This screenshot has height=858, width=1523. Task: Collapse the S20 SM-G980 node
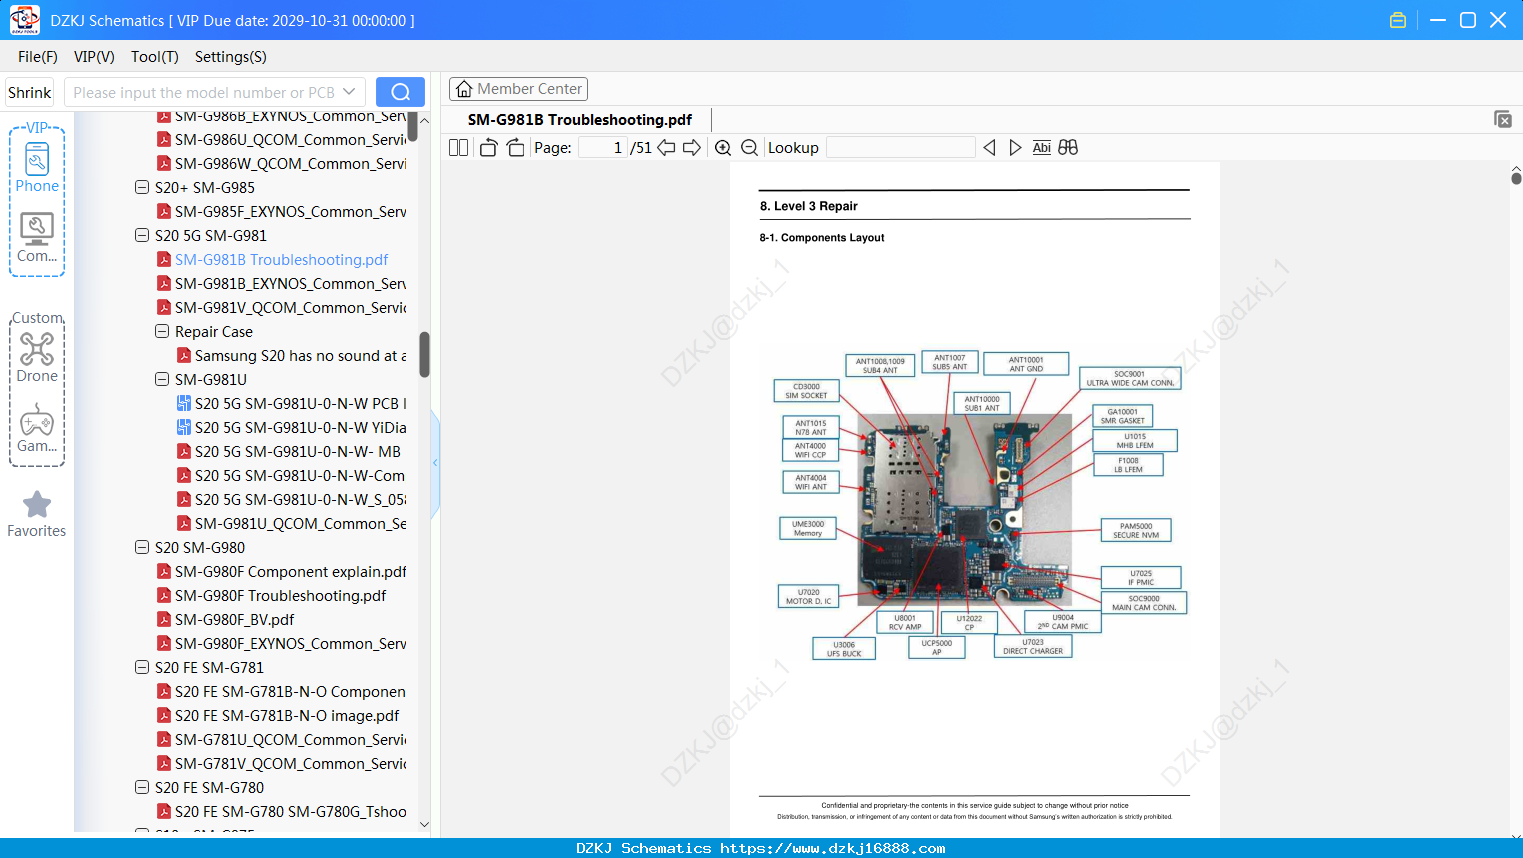point(142,547)
